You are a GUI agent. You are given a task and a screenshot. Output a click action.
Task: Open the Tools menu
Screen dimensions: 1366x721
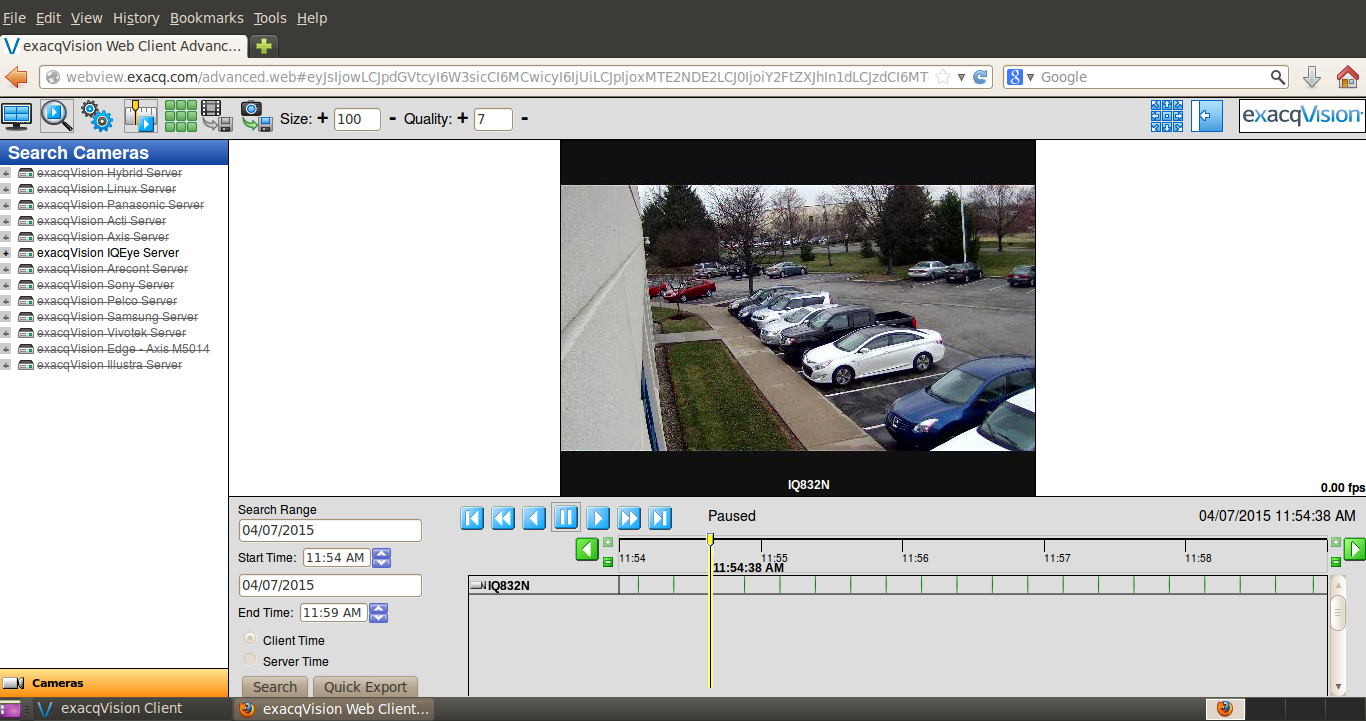[x=270, y=18]
